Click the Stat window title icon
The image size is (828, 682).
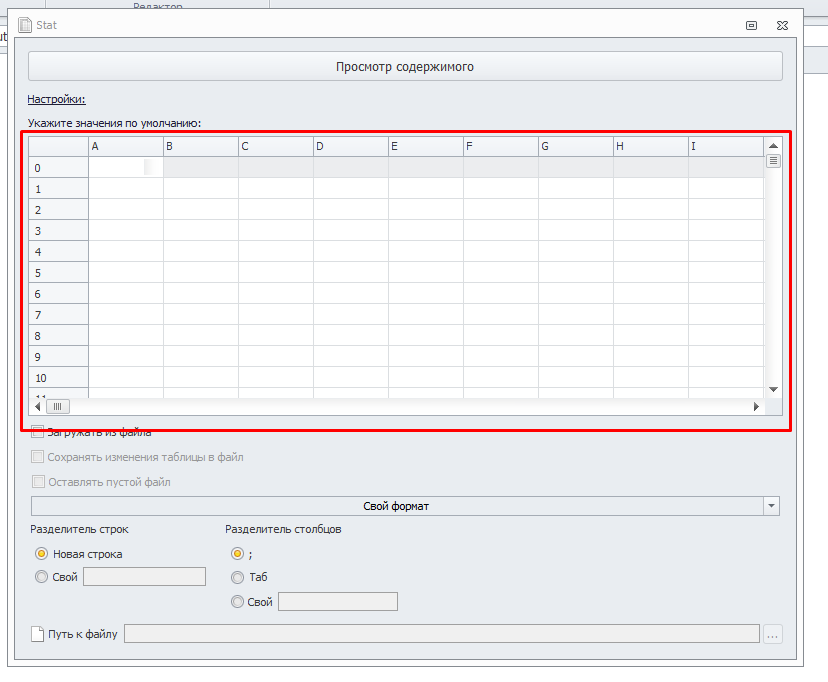coord(25,25)
